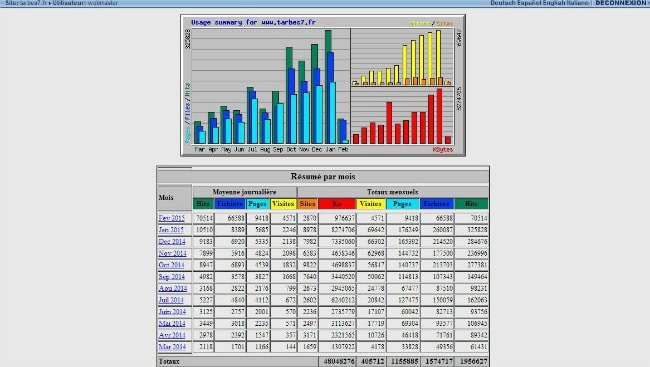Open the Mai 2014 monthly report link
The image size is (650, 367).
click(x=172, y=323)
